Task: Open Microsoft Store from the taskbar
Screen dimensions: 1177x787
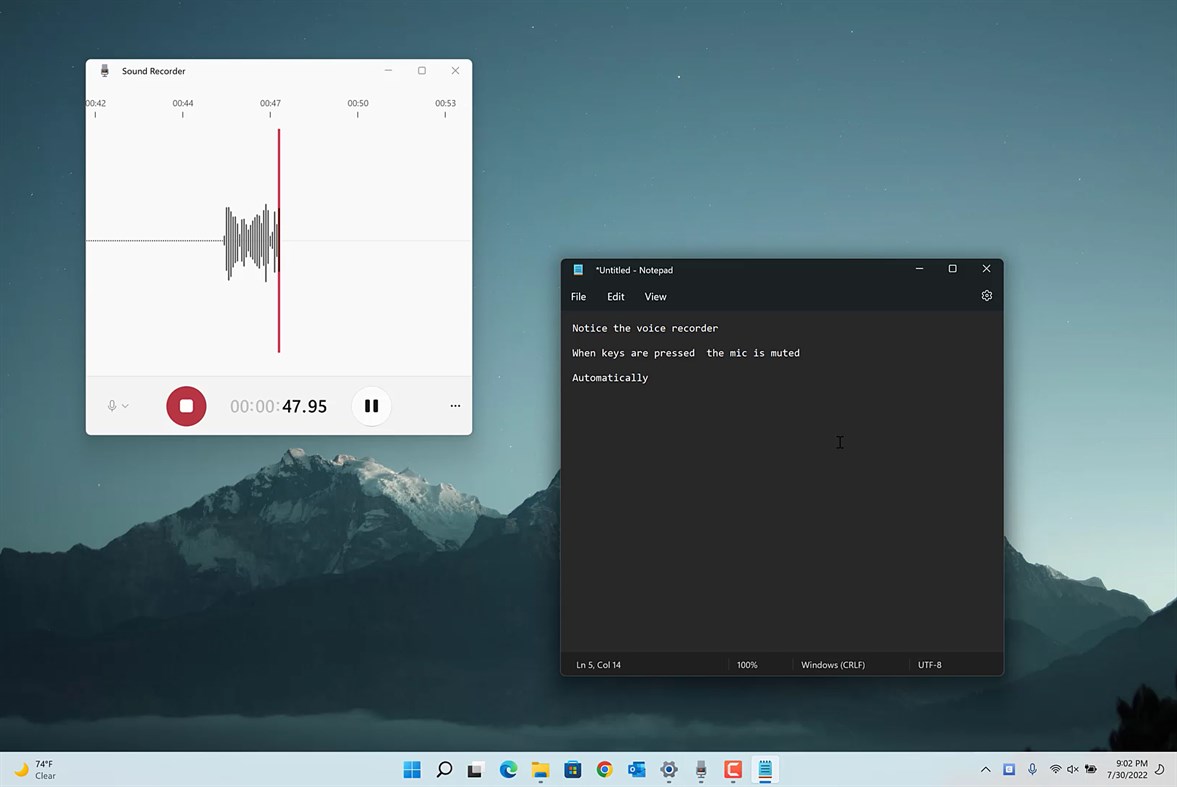Action: coord(572,770)
